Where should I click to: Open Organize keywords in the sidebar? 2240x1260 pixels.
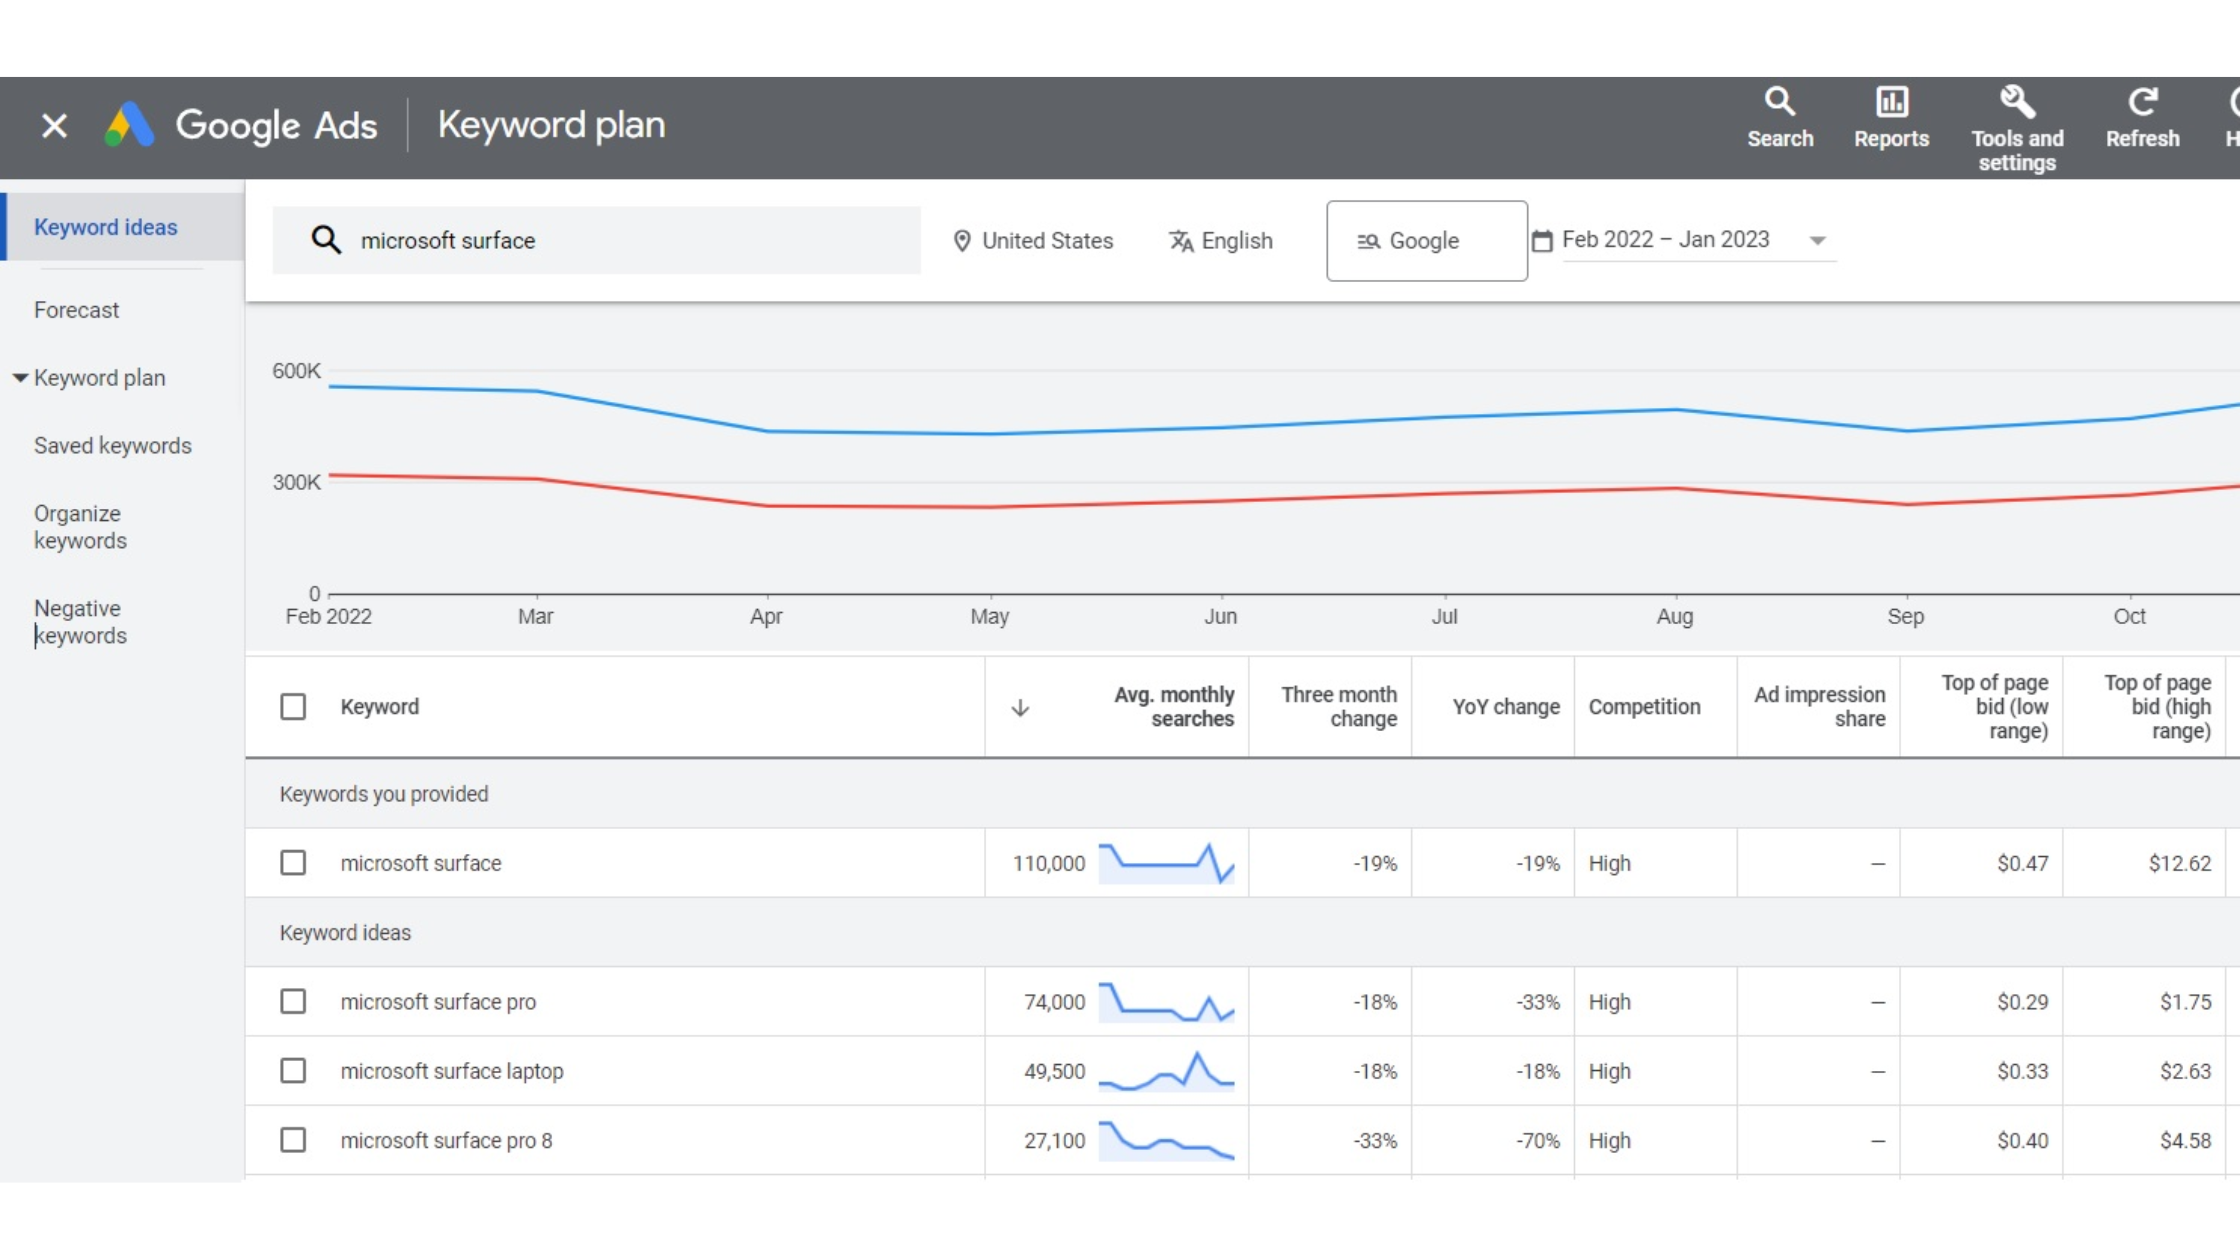[x=80, y=527]
